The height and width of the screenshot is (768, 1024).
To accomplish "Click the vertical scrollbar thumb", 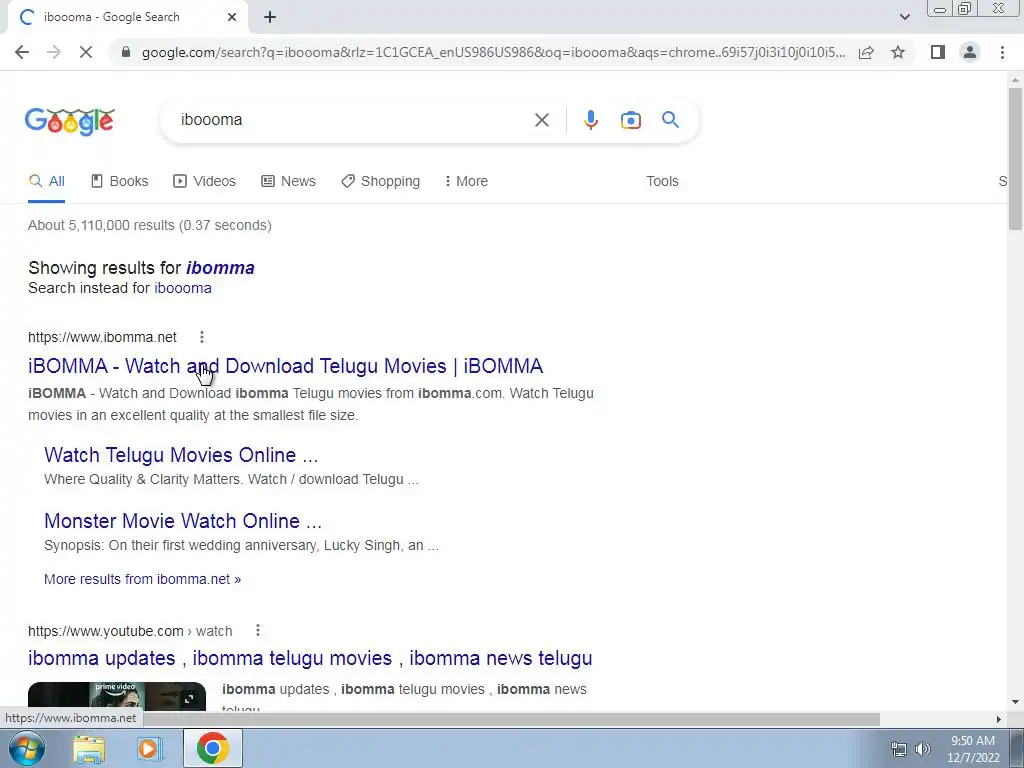I will (1015, 158).
